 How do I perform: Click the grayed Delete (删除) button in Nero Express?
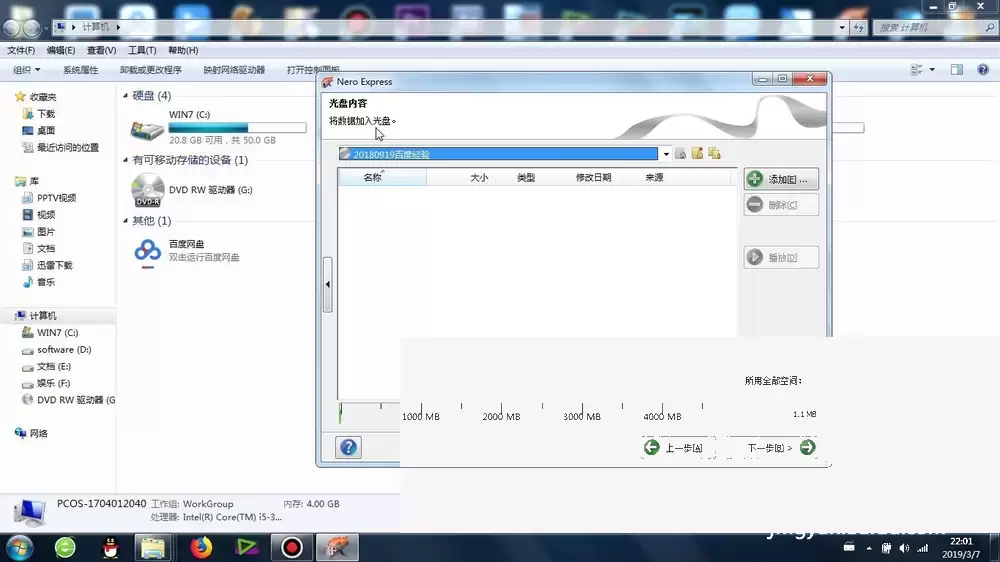781,205
